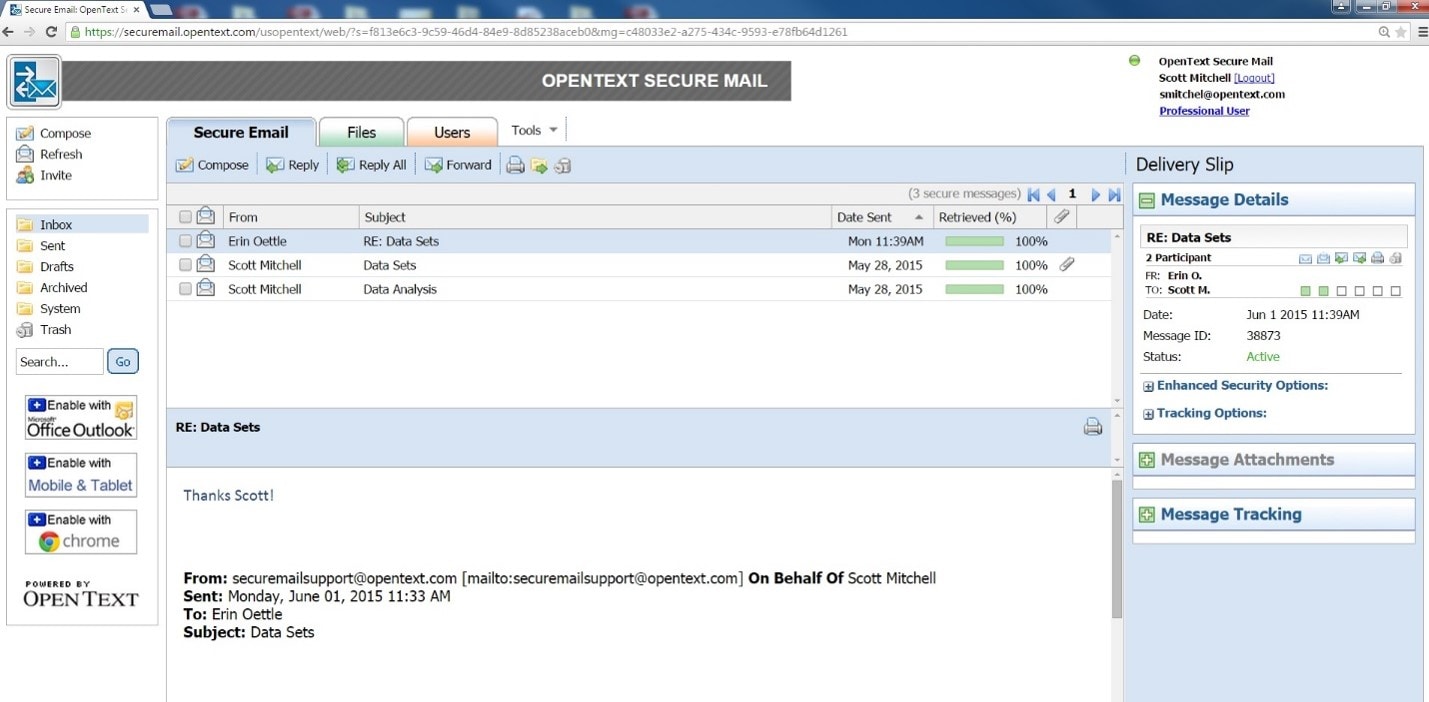Expand the Message Tracking section
The height and width of the screenshot is (702, 1429).
click(x=1147, y=515)
